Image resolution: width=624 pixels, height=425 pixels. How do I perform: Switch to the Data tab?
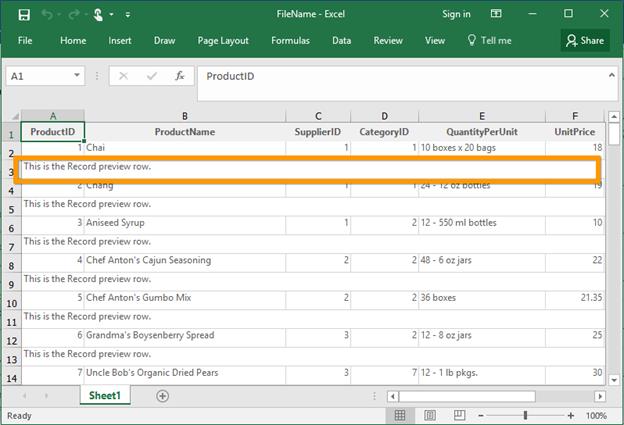[x=341, y=41]
